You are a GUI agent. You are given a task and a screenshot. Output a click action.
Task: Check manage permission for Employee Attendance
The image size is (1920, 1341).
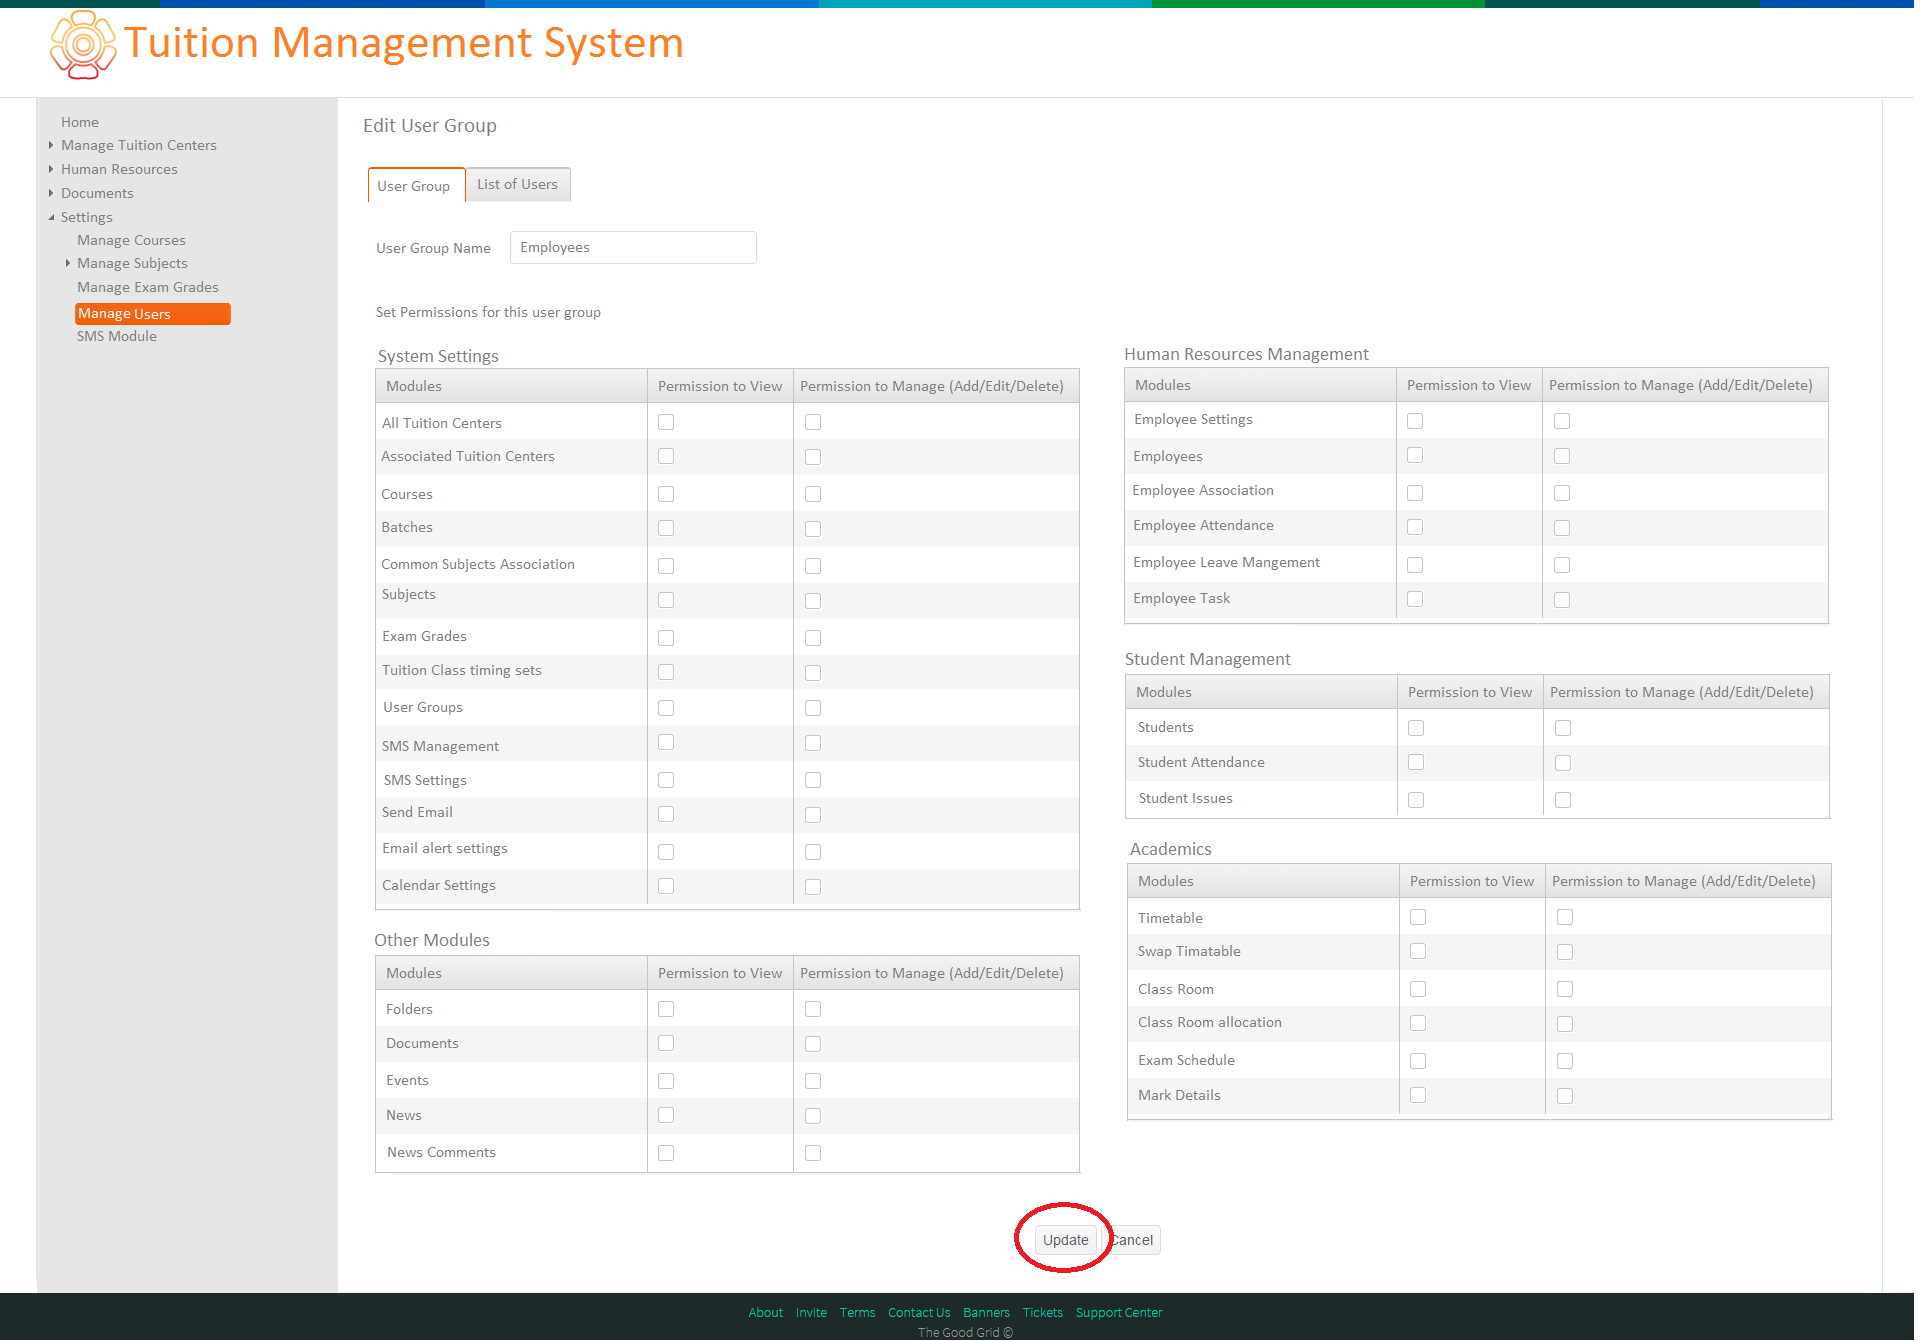coord(1562,529)
